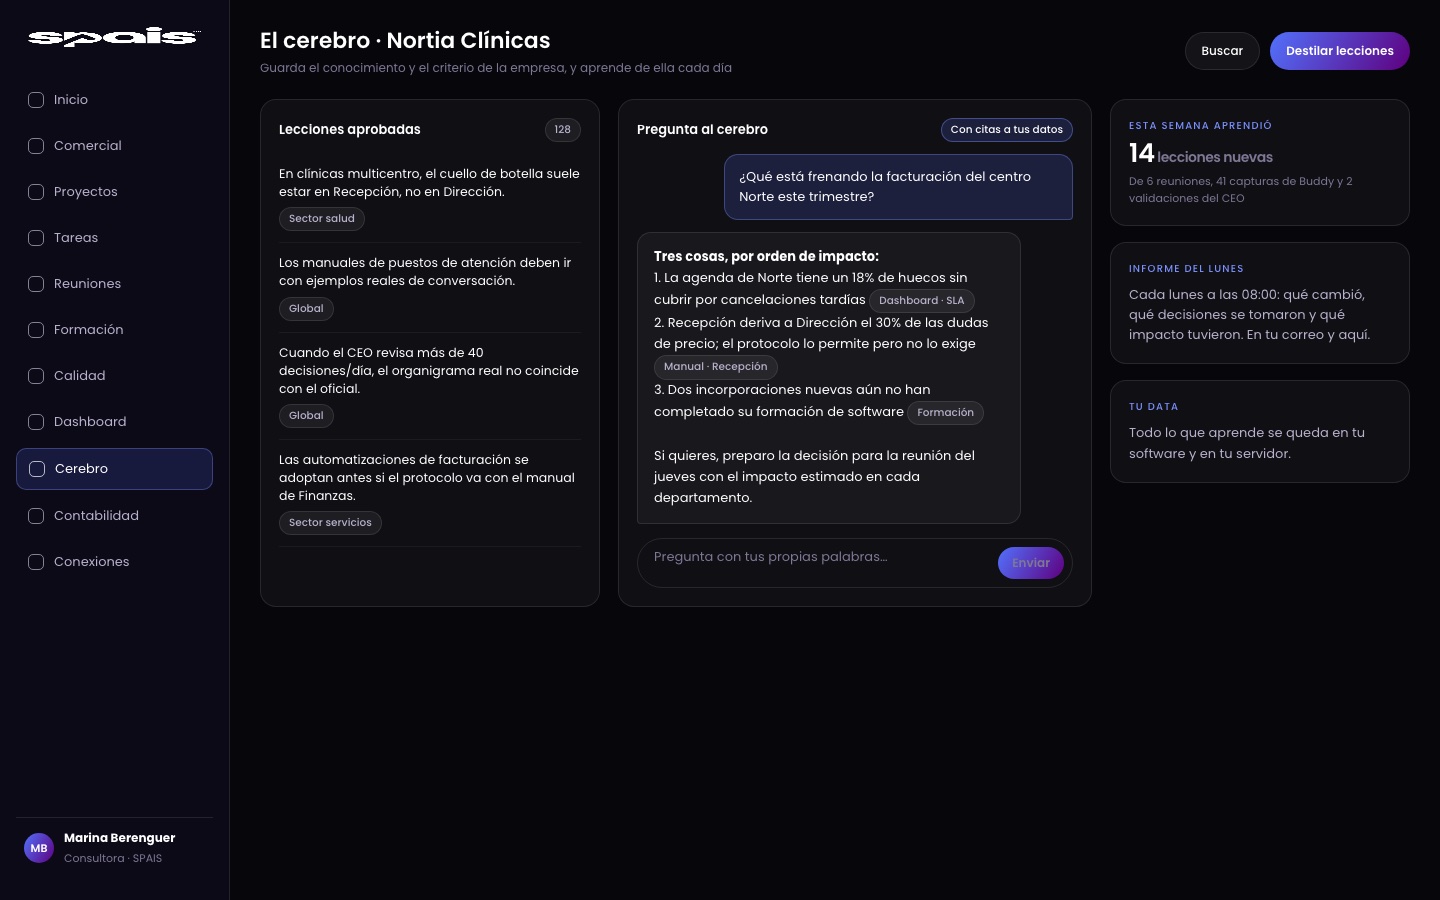The height and width of the screenshot is (900, 1440).
Task: Click the Marina Berenguer user name
Action: point(120,838)
